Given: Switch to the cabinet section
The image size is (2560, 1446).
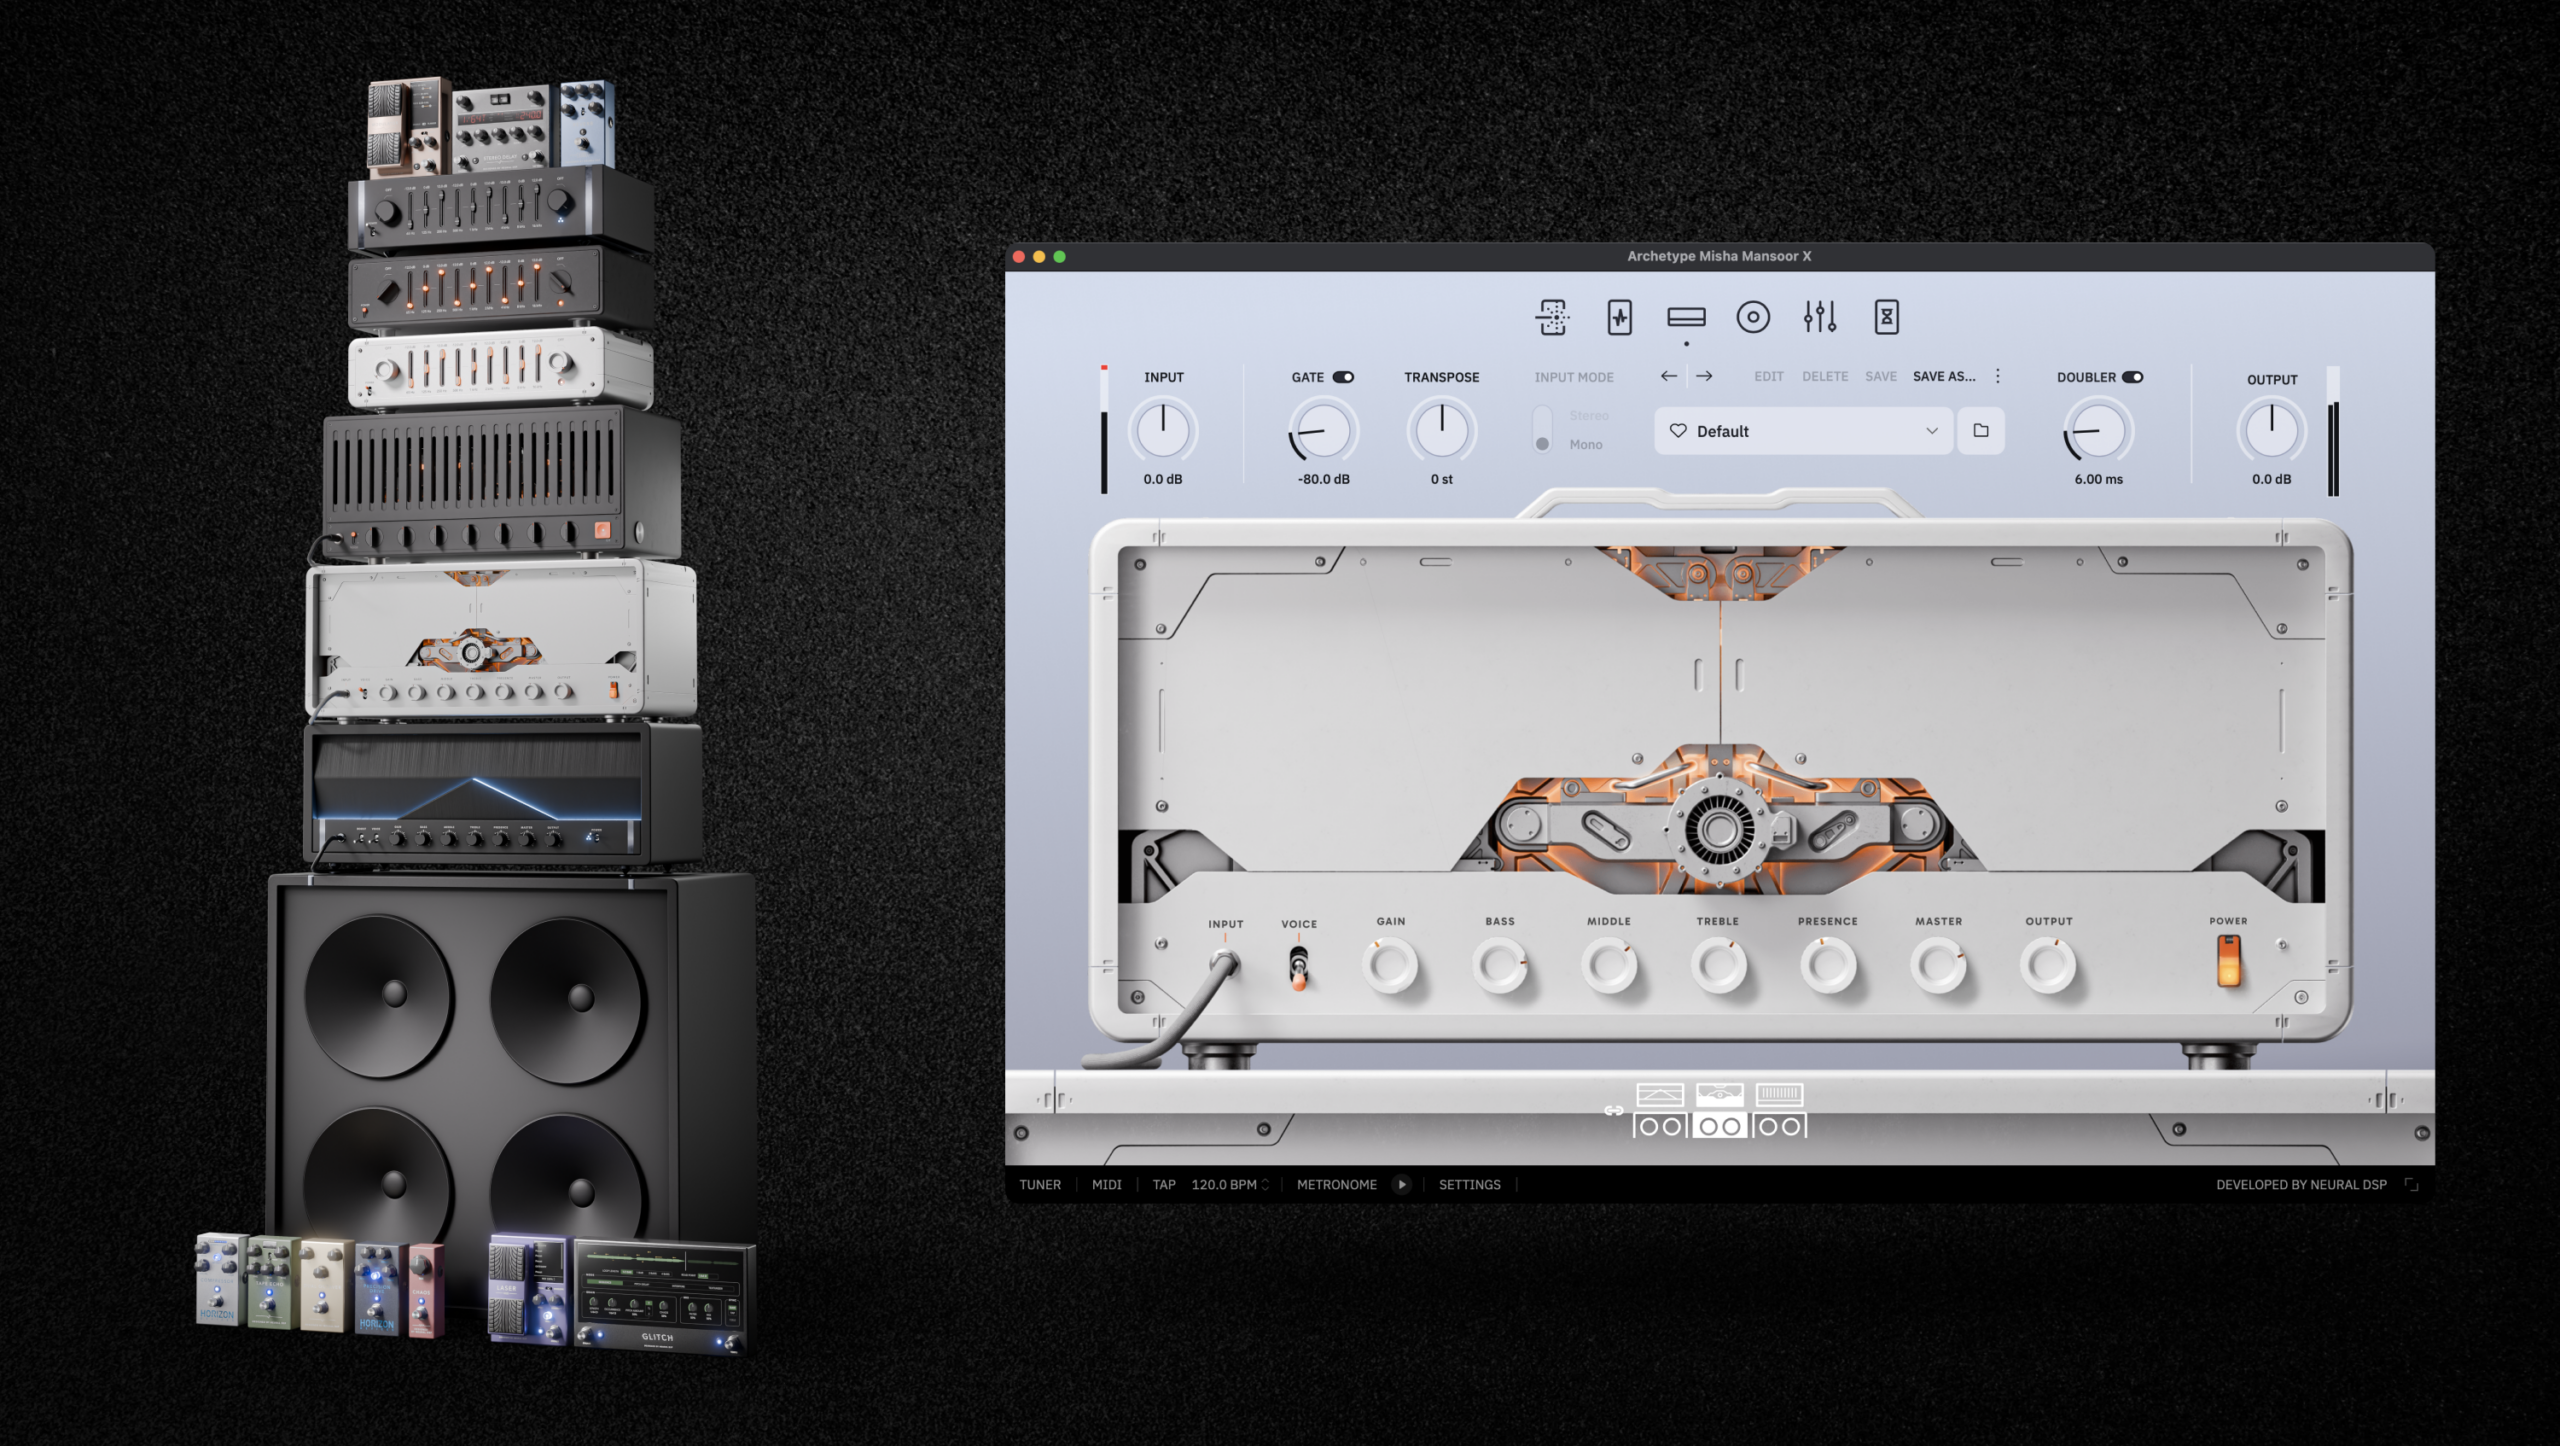Looking at the screenshot, I should tap(1751, 318).
